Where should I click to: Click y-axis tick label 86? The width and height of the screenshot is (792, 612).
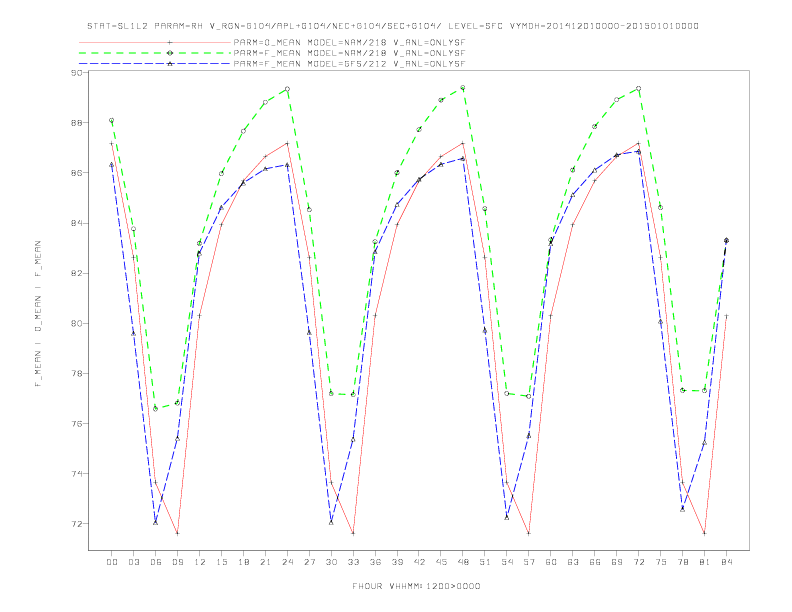click(77, 173)
